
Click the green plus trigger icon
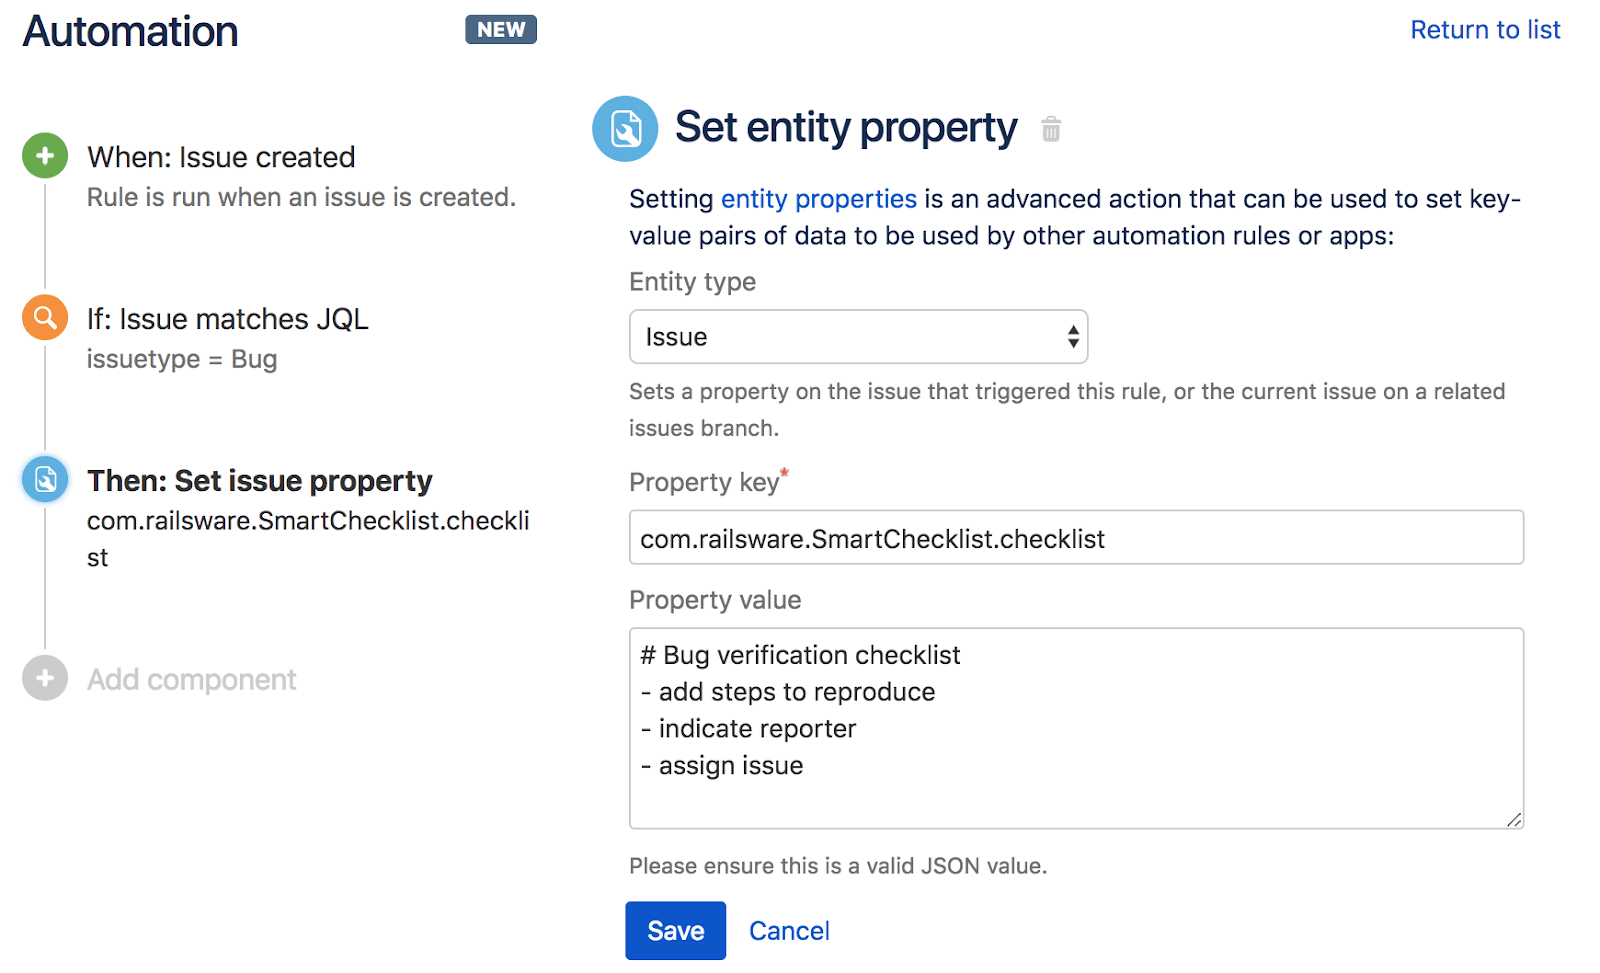(x=45, y=156)
